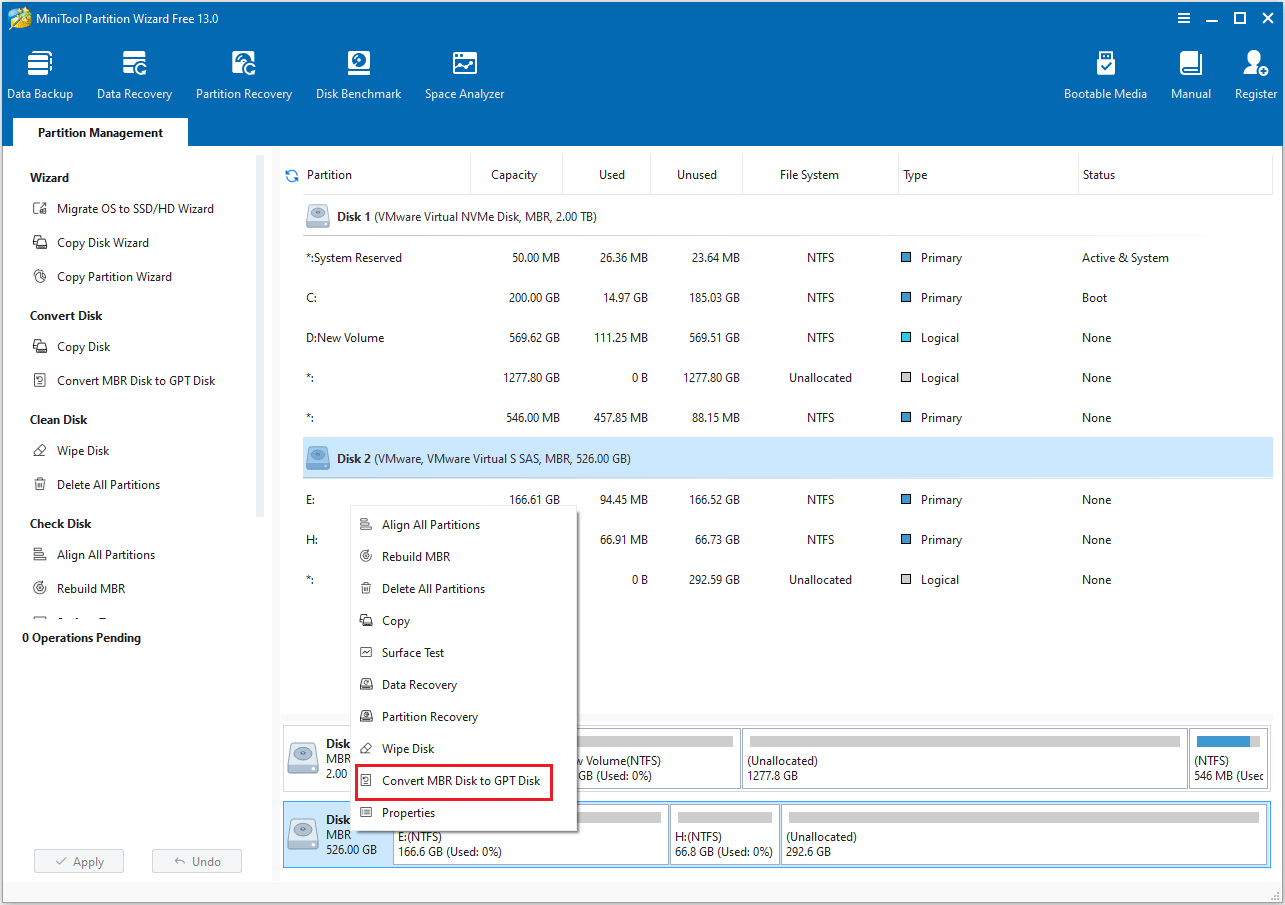Click the Apply button
1285x905 pixels.
78,860
